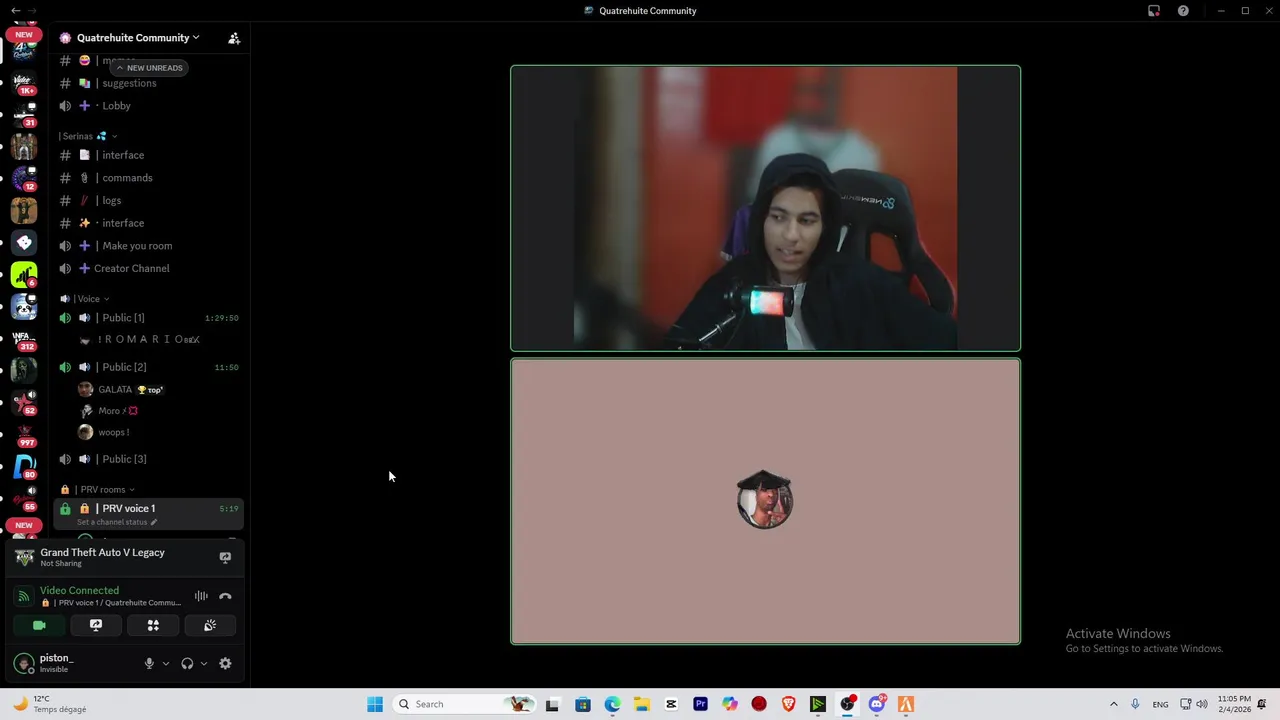Viewport: 1280px width, 720px height.
Task: Open the panda server icon
Action: (x=24, y=307)
